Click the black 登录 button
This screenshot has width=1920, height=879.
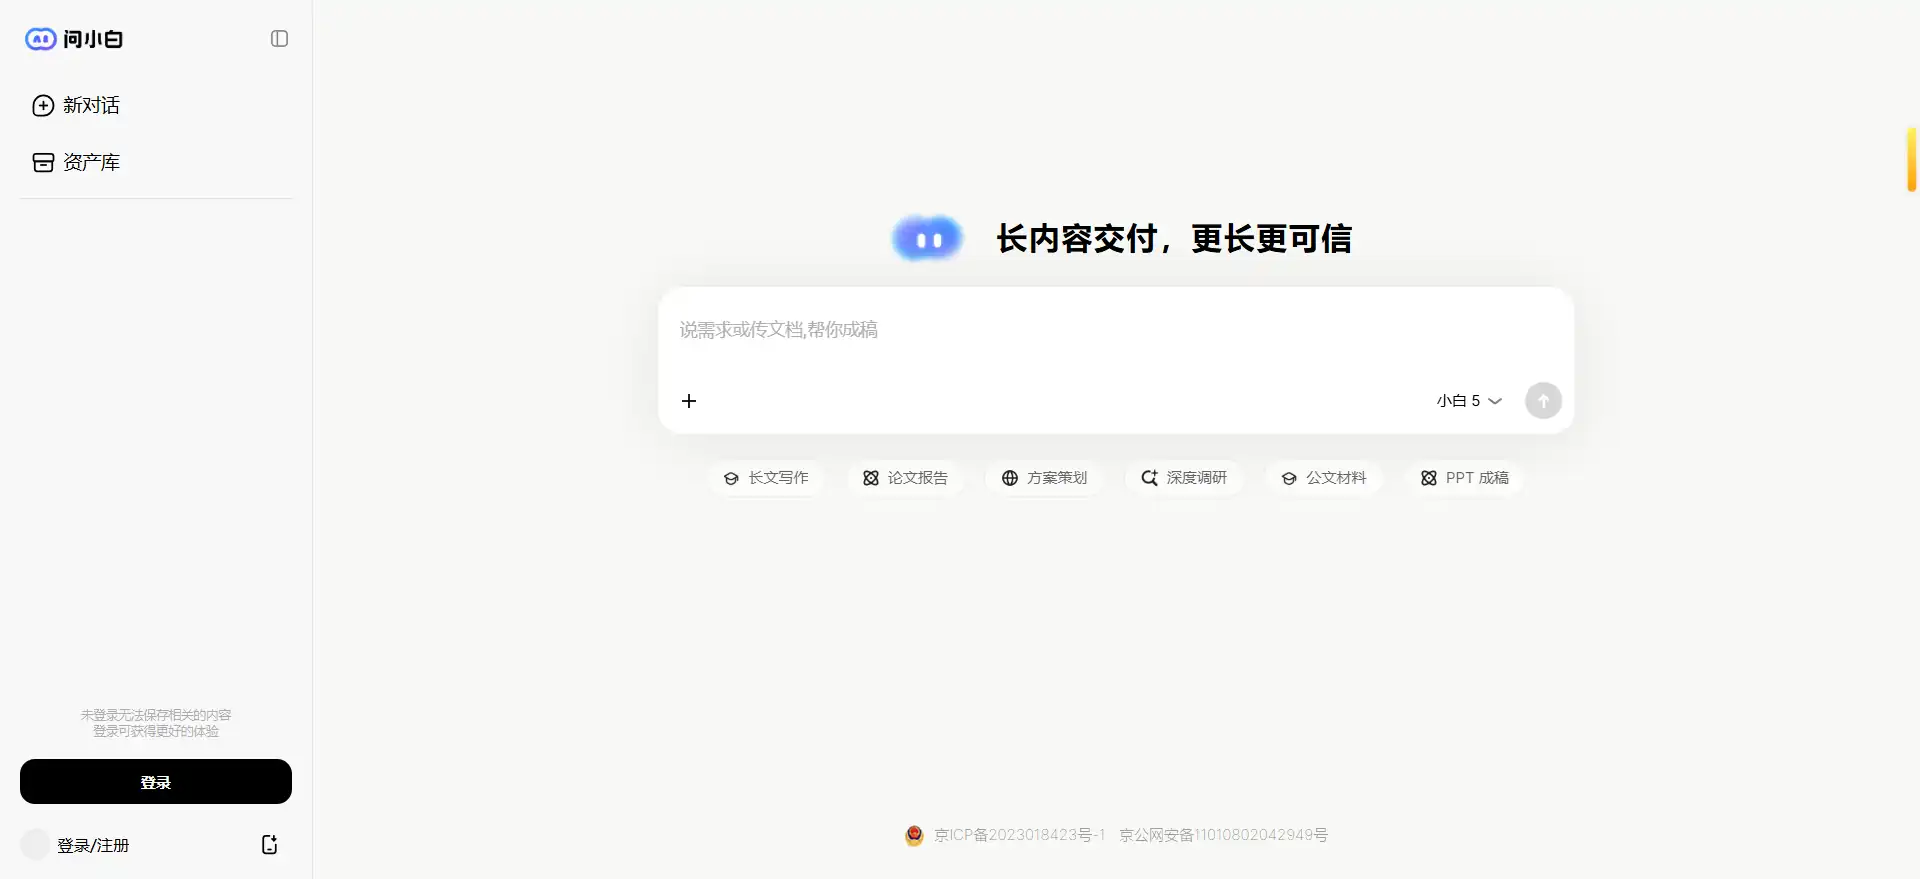tap(156, 782)
